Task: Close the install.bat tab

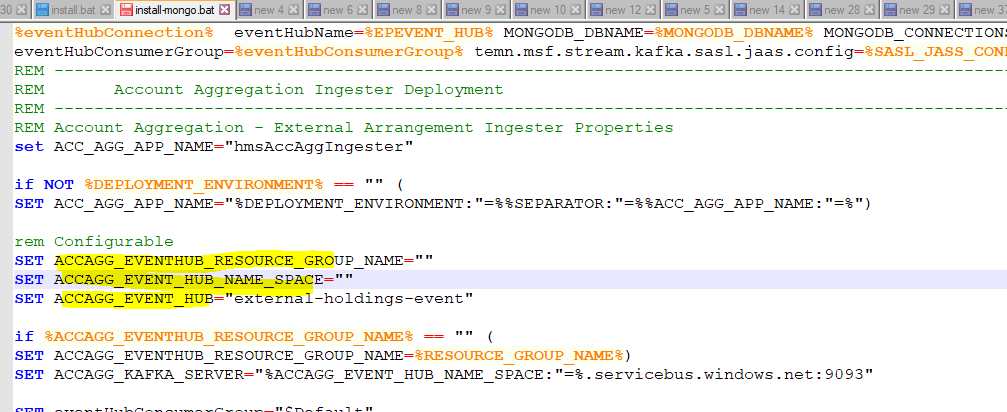Action: tap(105, 10)
